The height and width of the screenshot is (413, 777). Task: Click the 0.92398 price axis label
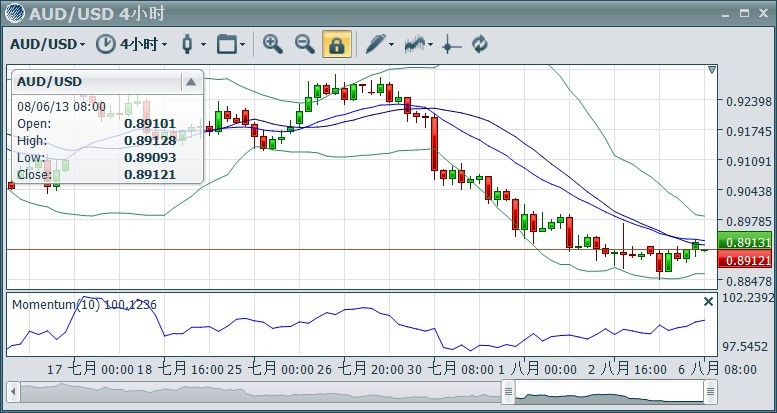tap(748, 102)
